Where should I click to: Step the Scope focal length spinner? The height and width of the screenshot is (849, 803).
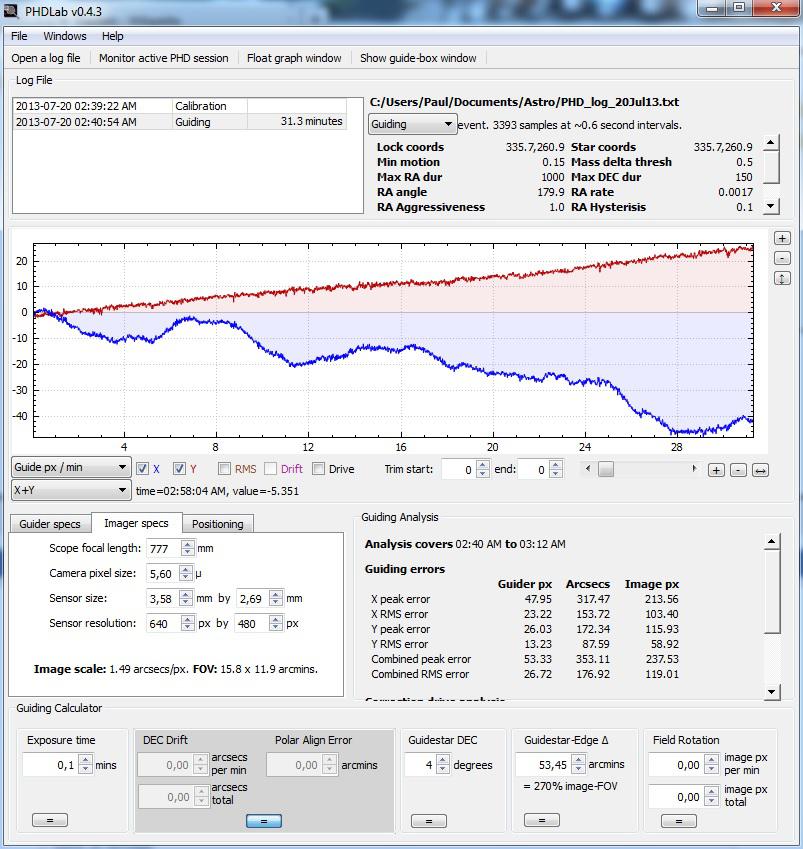[187, 548]
